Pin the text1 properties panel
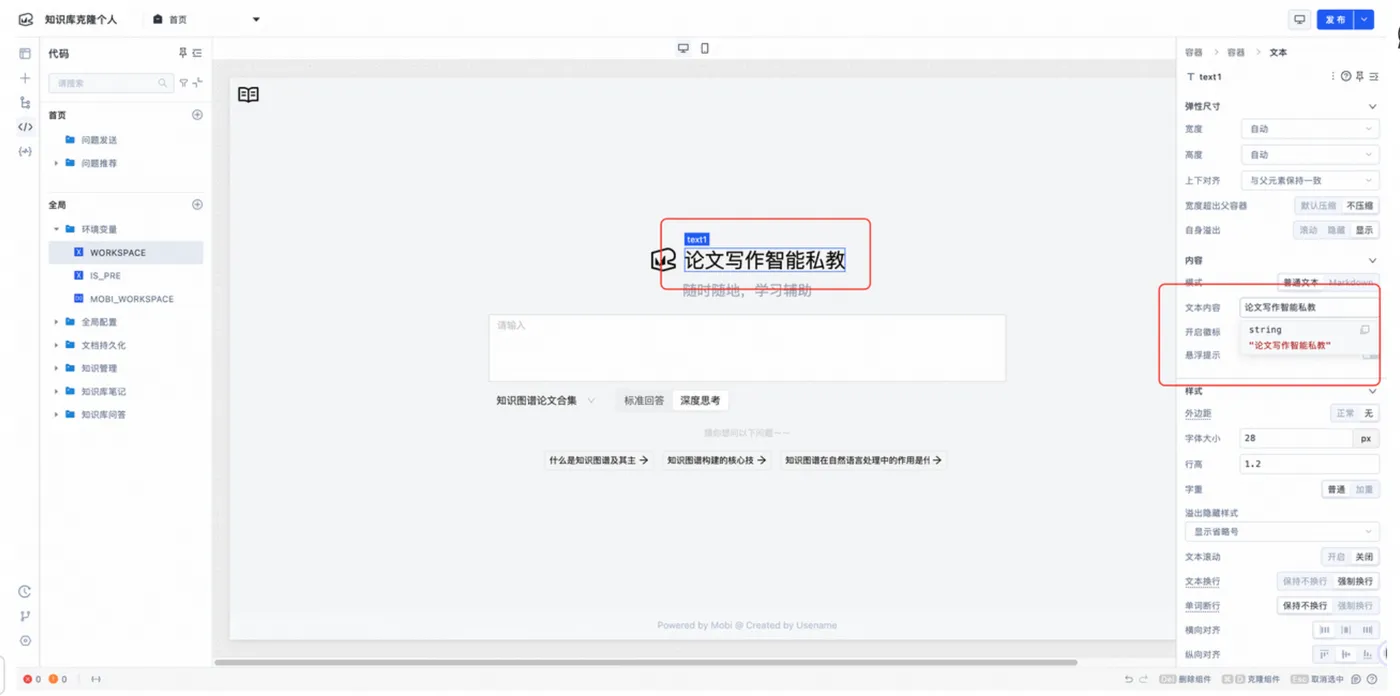1400x696 pixels. click(1360, 76)
